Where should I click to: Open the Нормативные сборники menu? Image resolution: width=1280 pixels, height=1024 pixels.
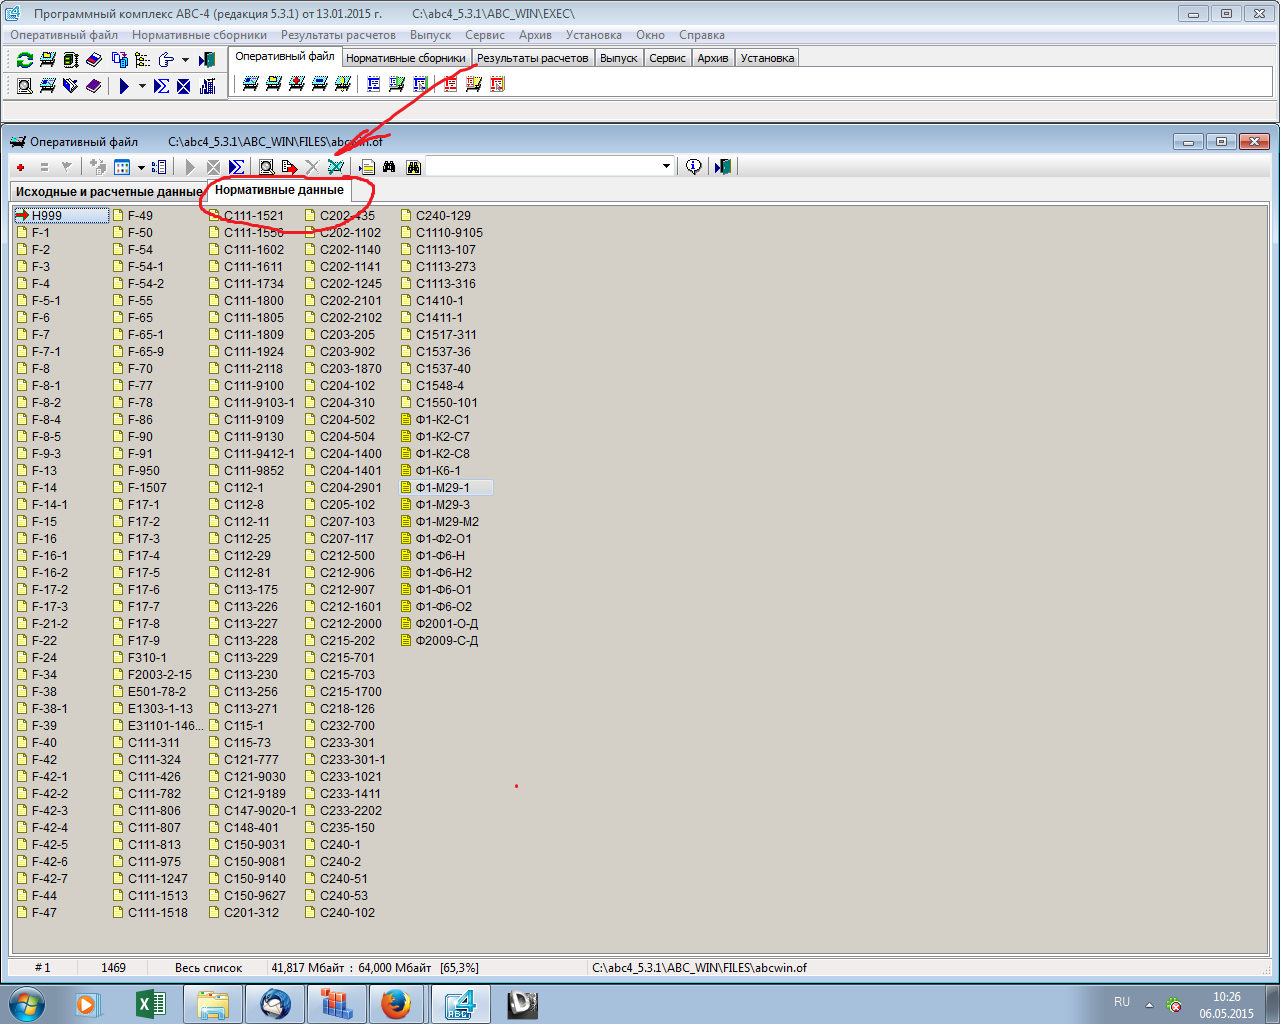(199, 35)
